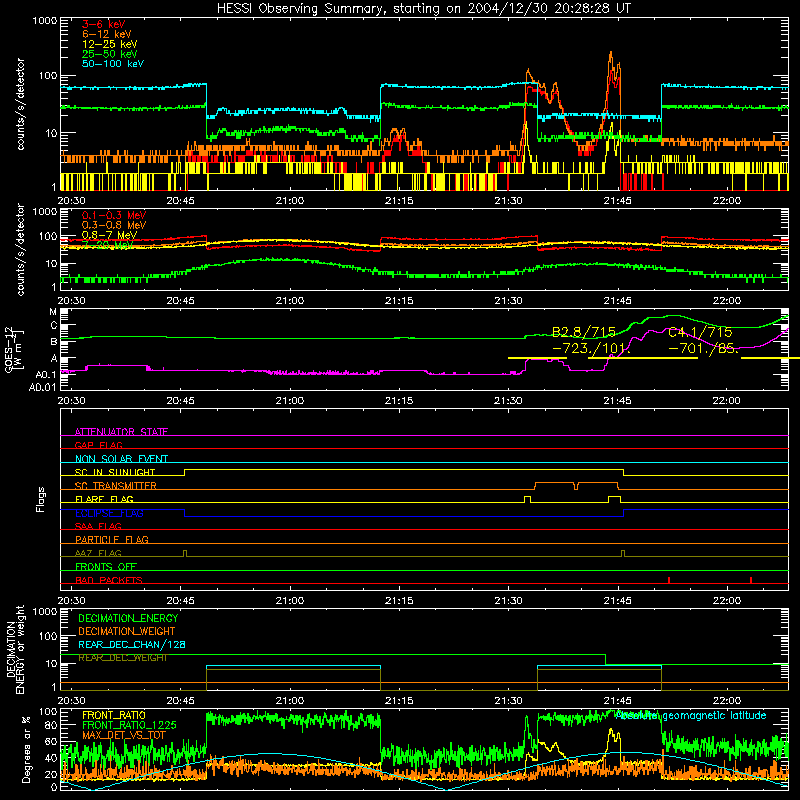Click the HESSI Observing Summary title
Image resolution: width=800 pixels, height=800 pixels.
point(423,9)
